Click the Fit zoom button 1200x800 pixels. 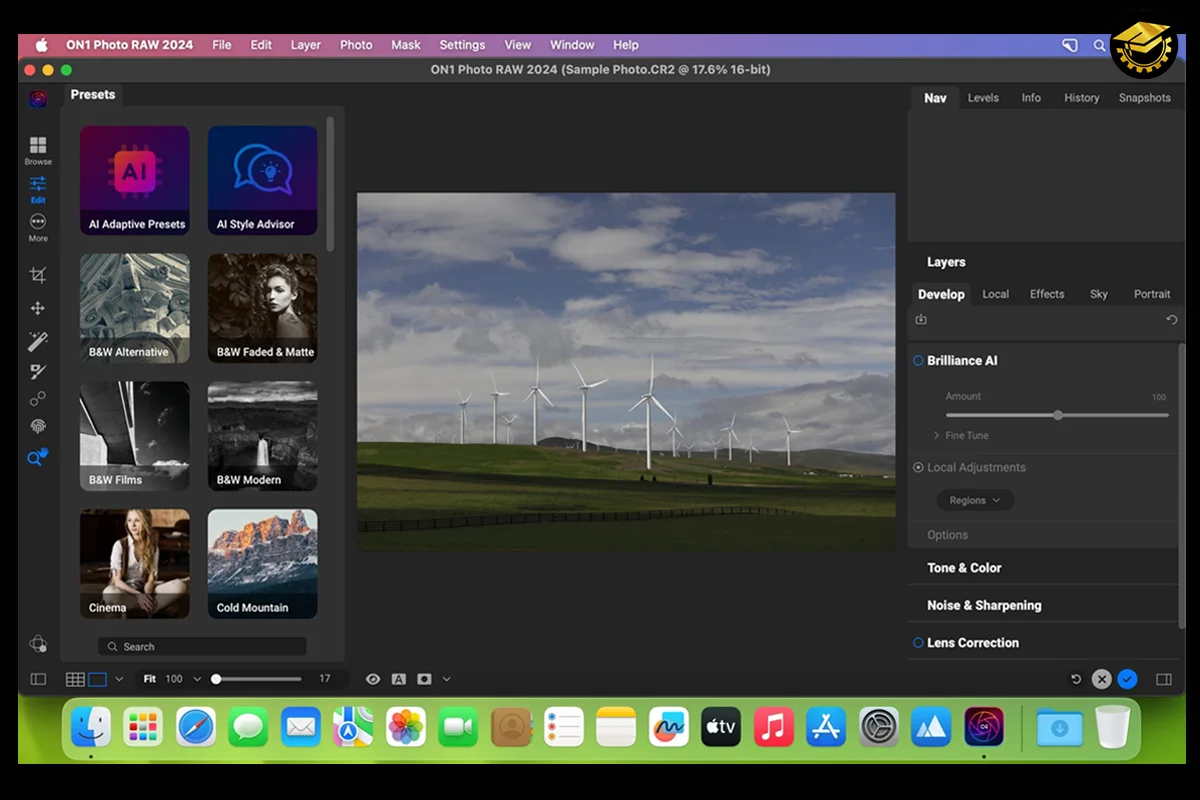coord(150,679)
